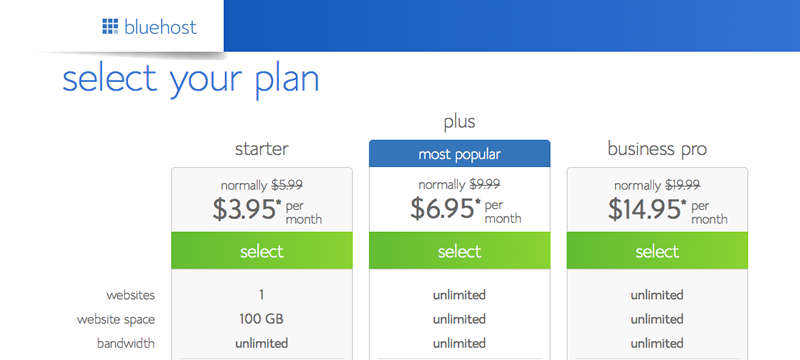Click the websites row label
The height and width of the screenshot is (360, 800).
point(131,295)
